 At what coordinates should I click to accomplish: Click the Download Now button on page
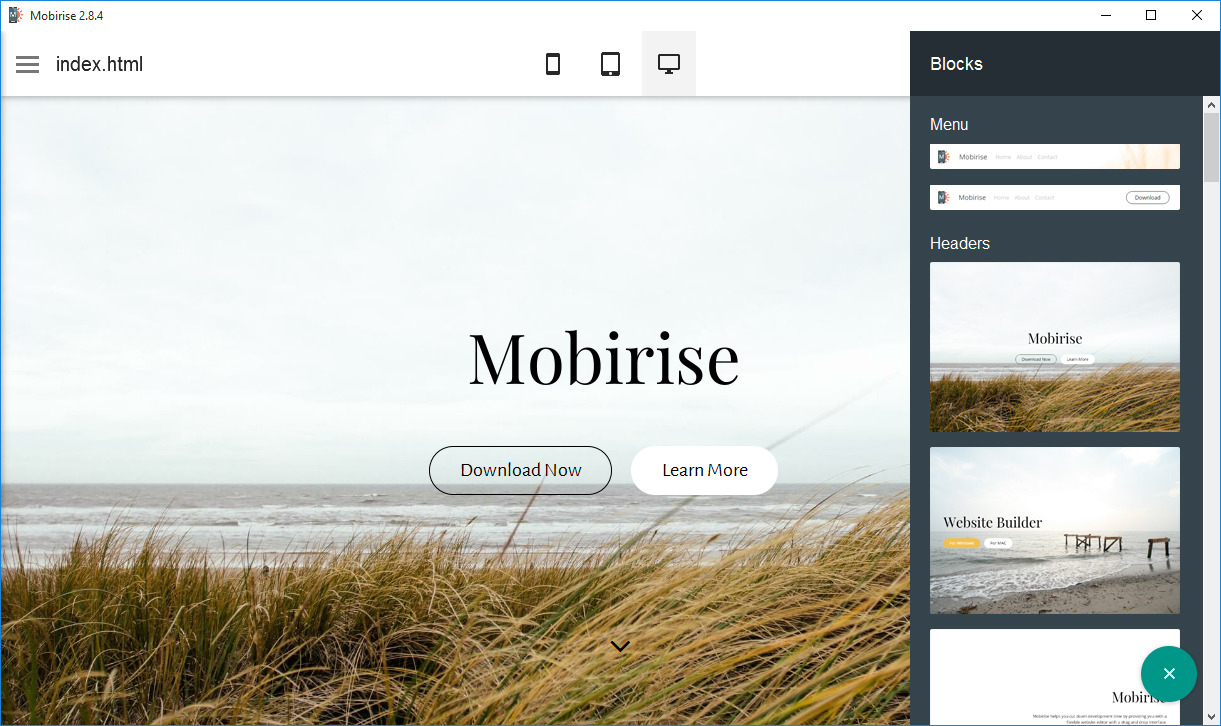520,470
